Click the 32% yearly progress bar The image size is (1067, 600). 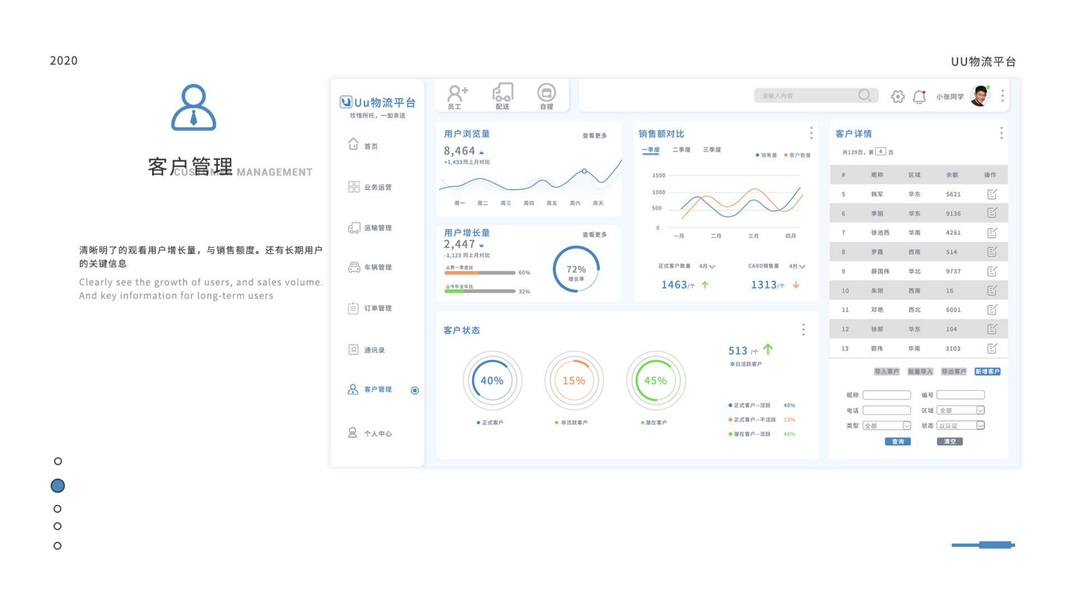click(x=480, y=291)
